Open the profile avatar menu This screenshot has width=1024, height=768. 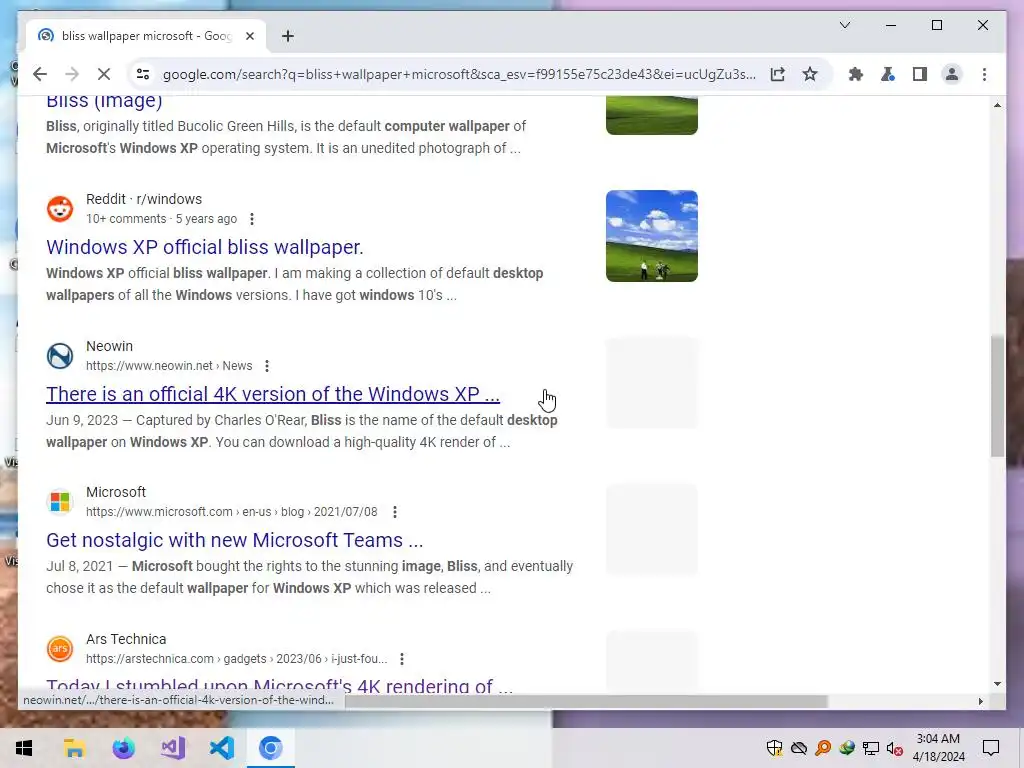952,74
